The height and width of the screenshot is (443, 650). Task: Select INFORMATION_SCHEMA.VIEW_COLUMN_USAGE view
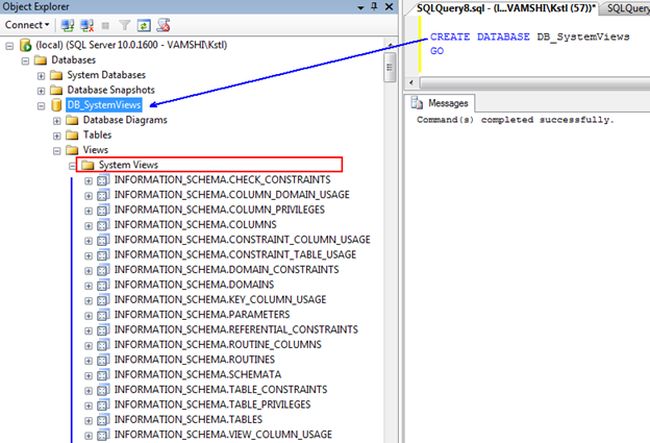[x=223, y=435]
